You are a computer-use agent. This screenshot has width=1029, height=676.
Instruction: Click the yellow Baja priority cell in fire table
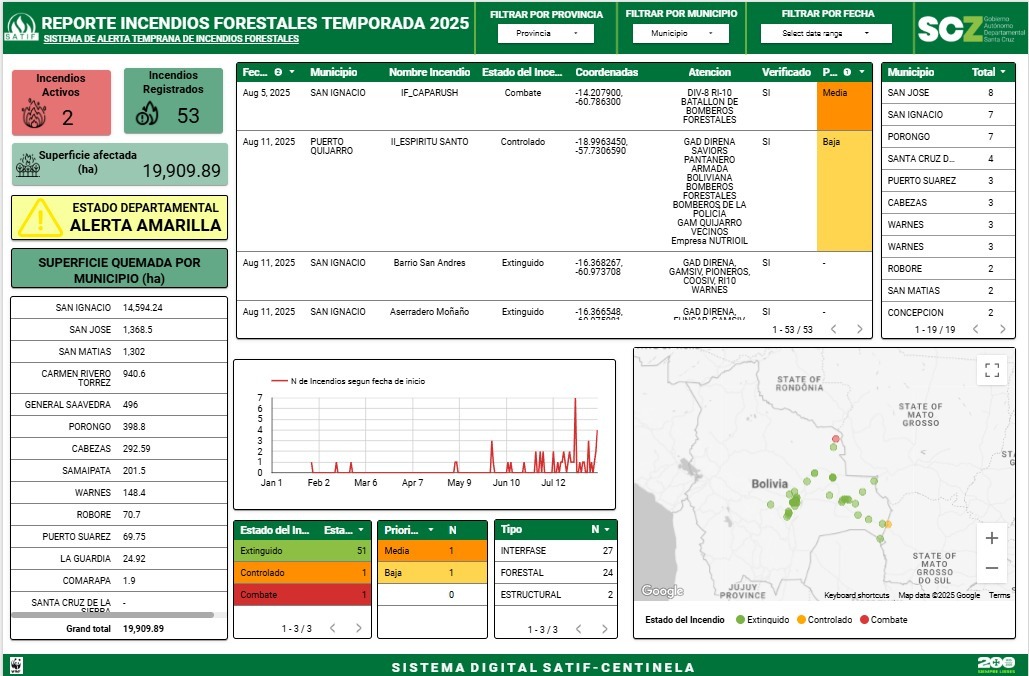pos(845,191)
